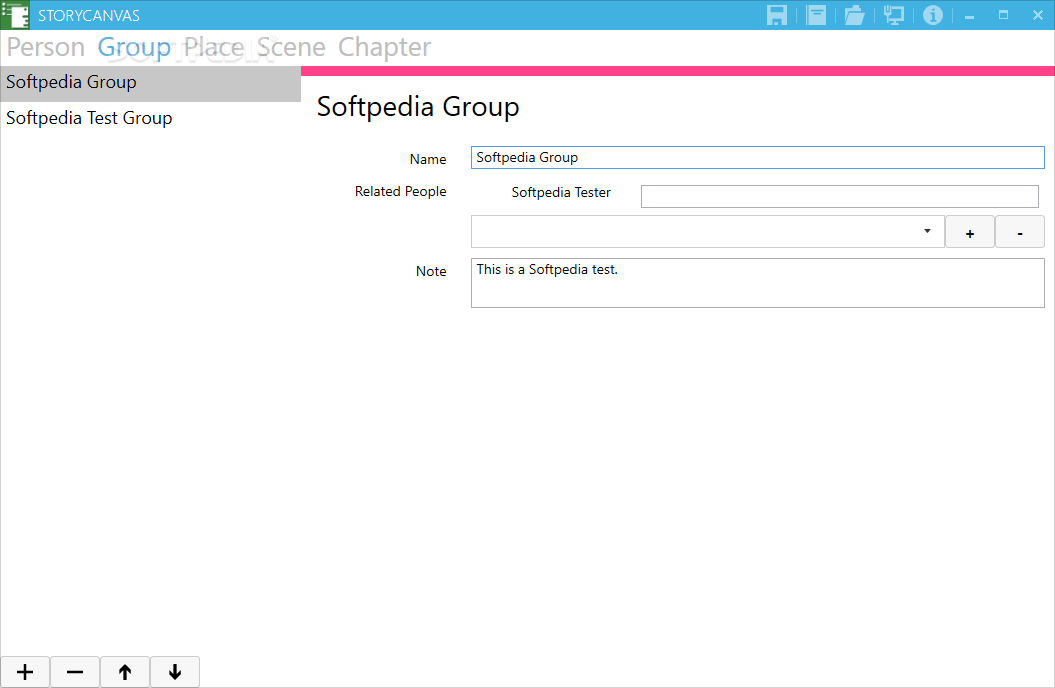
Task: Click the save floppy disk icon
Action: (776, 15)
